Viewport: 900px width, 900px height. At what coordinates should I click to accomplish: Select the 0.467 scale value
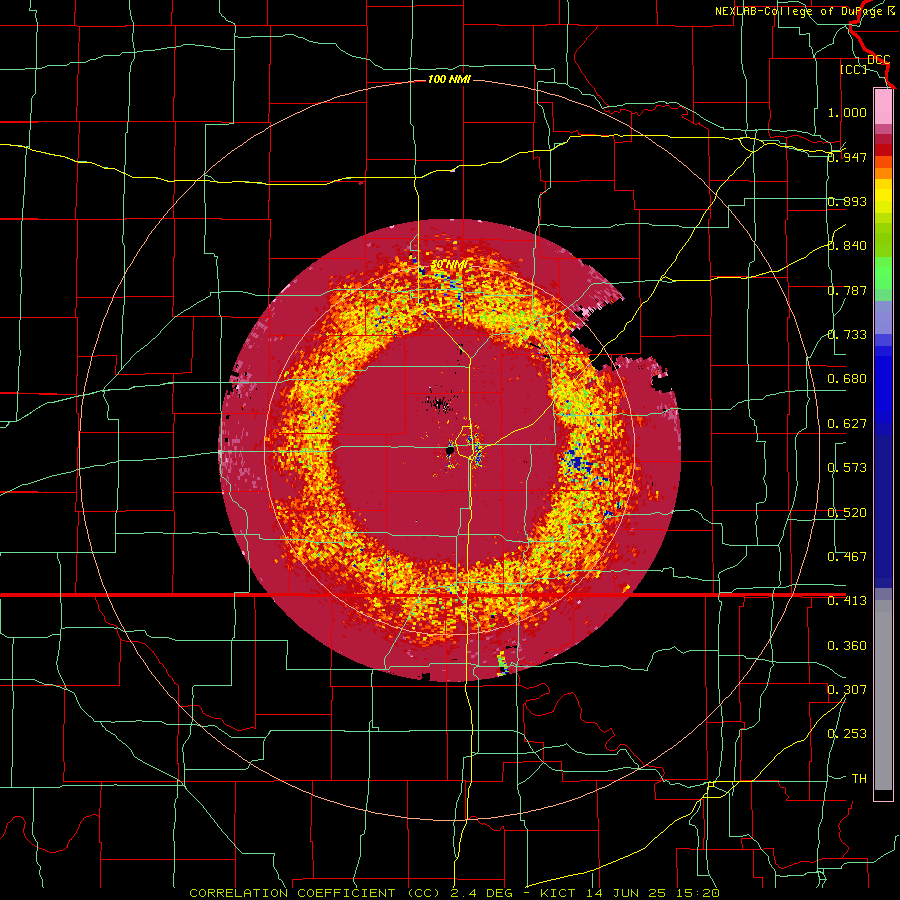point(847,556)
